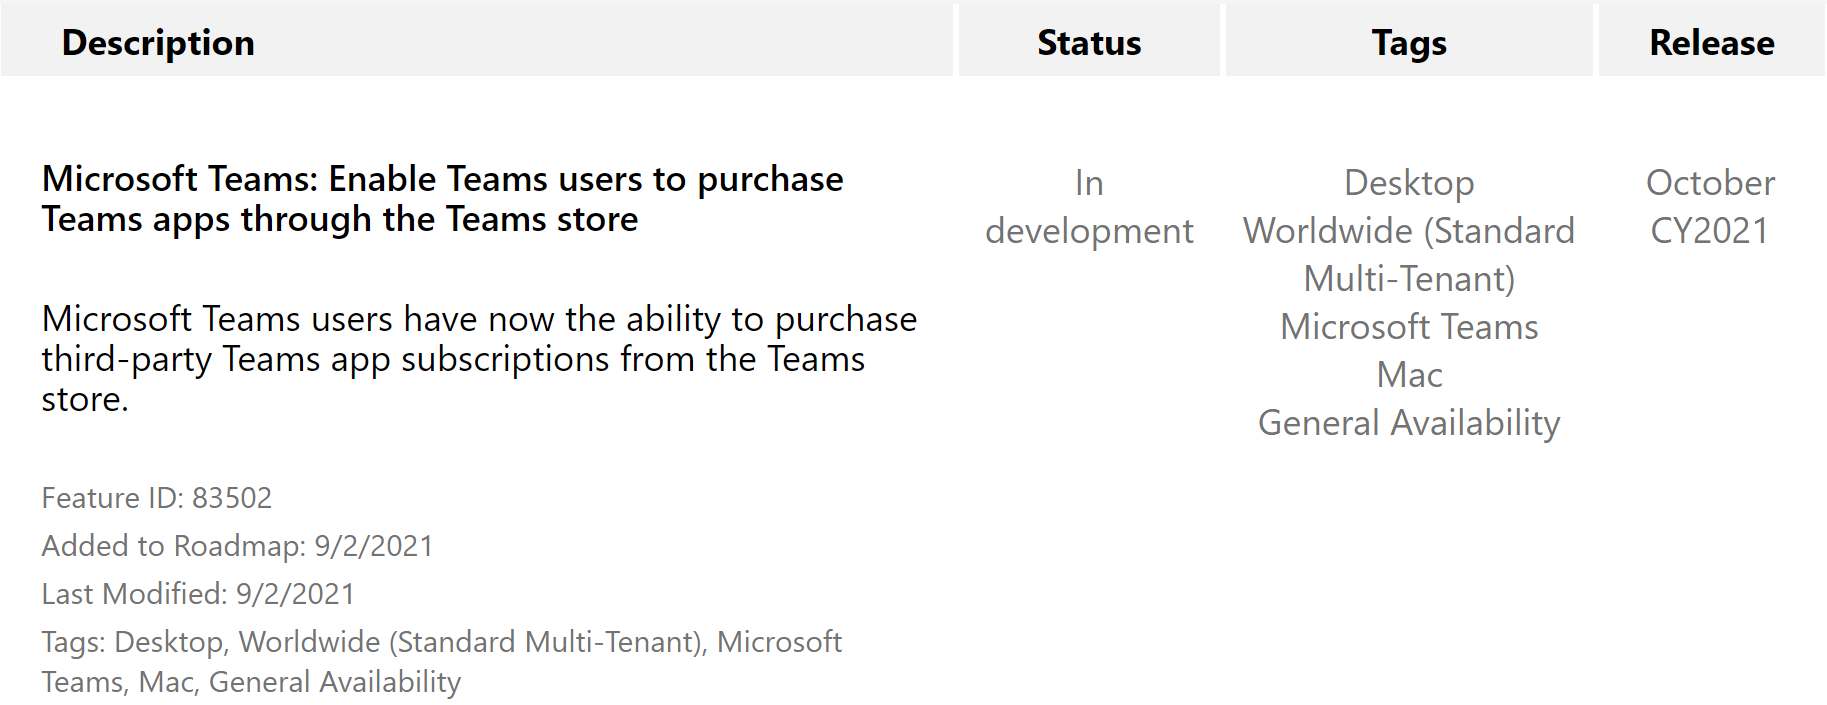Click CY2021 in the Release column
The image size is (1827, 705).
point(1710,231)
